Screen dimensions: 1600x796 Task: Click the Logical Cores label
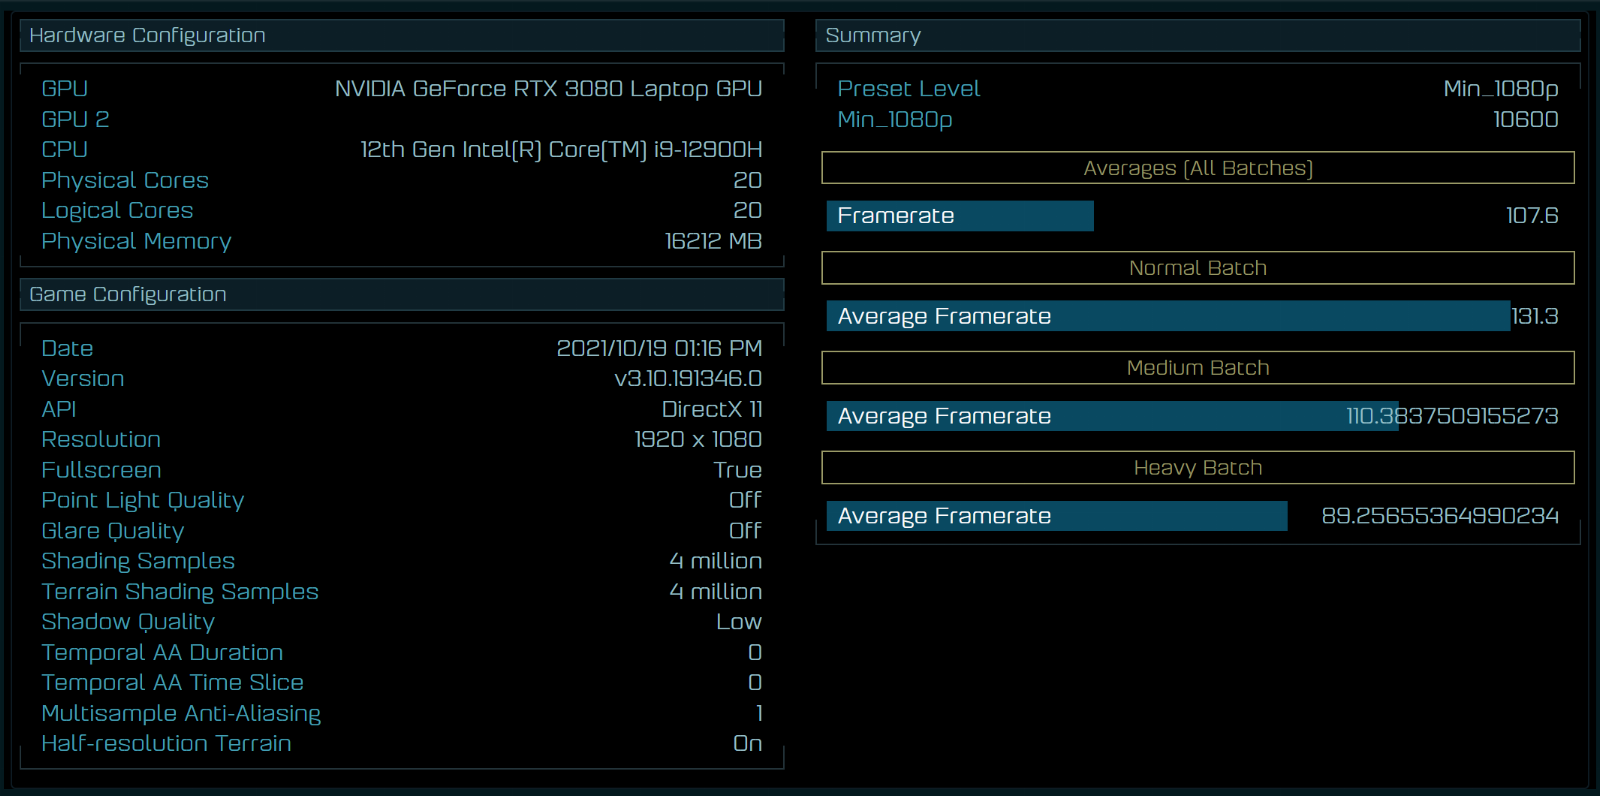(x=117, y=211)
